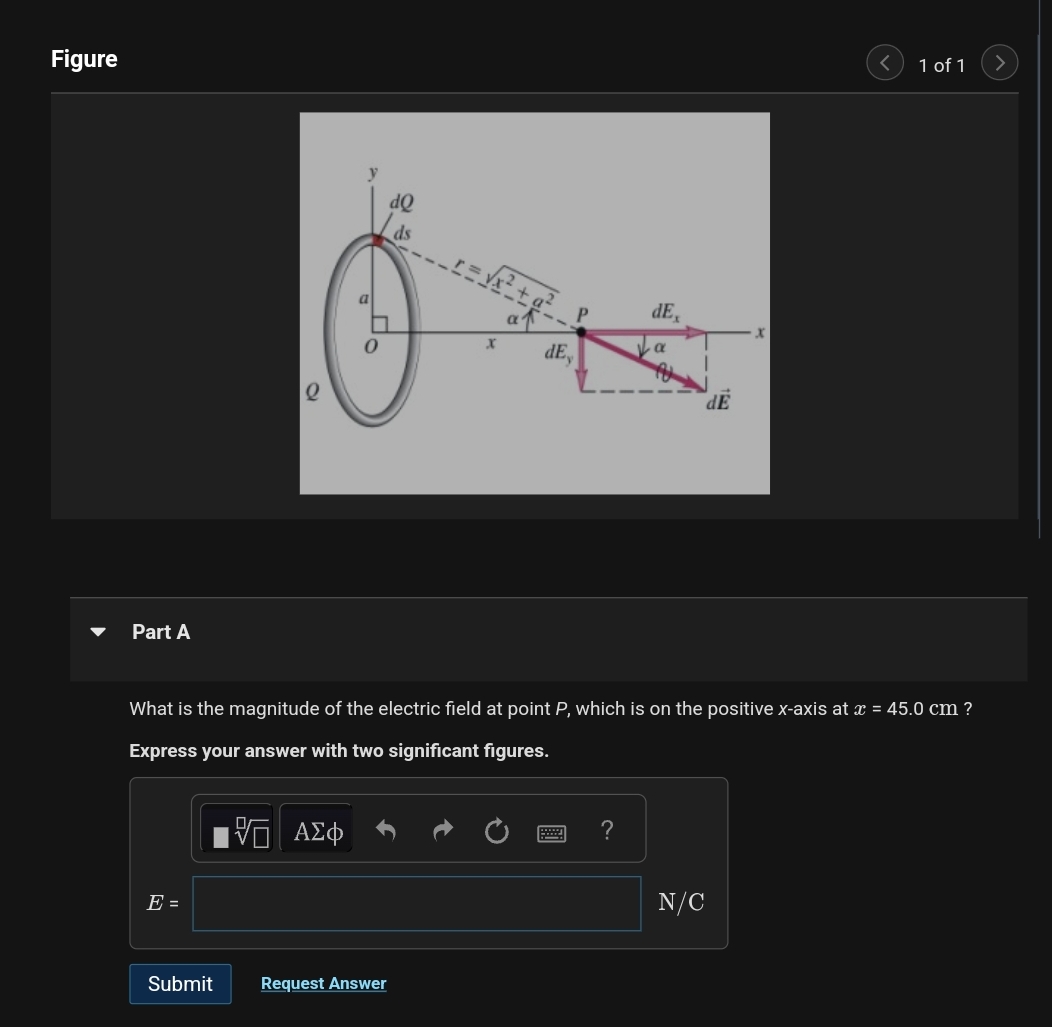This screenshot has height=1027, width=1052.
Task: Open equation editor help via the question mark
Action: (x=606, y=829)
